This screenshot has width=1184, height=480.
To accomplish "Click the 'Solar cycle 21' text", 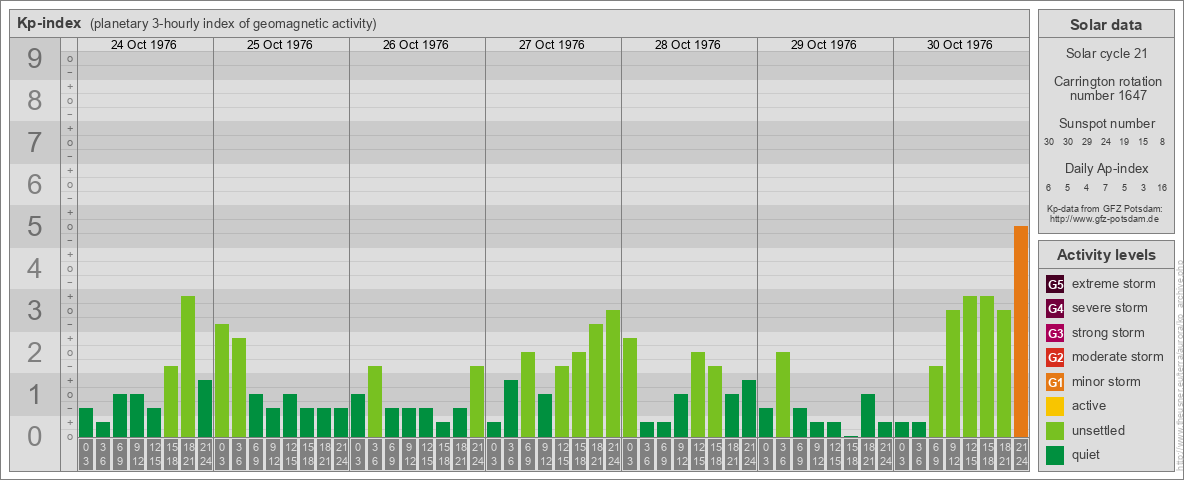I will click(x=1106, y=54).
